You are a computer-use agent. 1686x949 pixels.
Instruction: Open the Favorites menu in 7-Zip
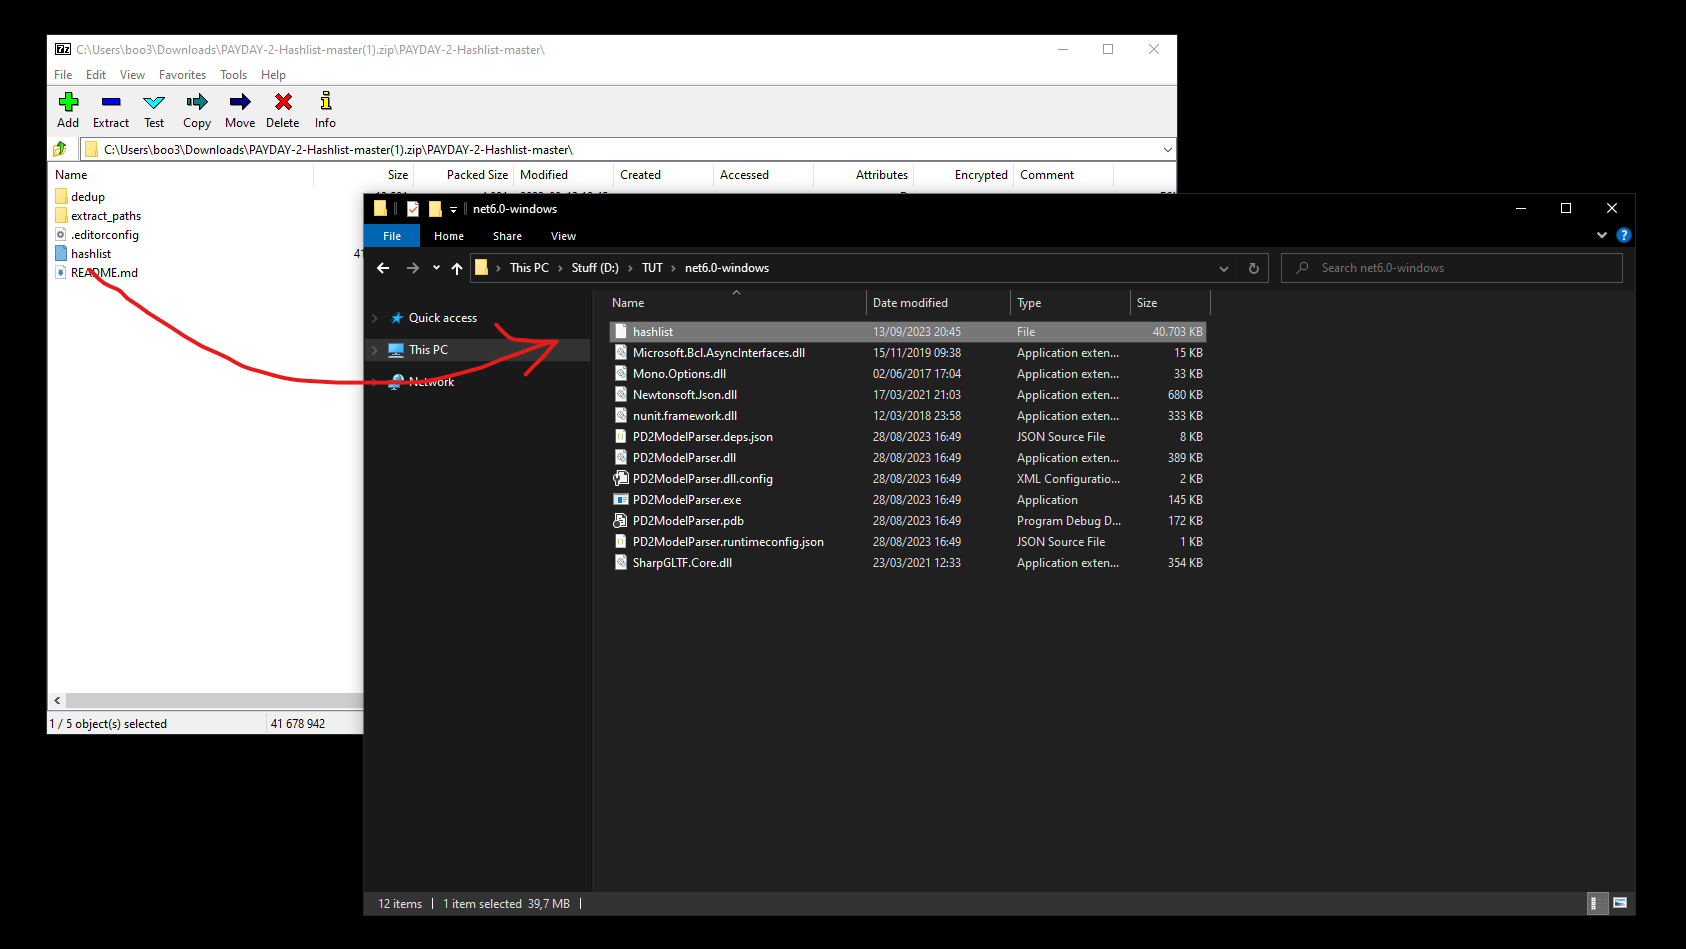coord(182,75)
